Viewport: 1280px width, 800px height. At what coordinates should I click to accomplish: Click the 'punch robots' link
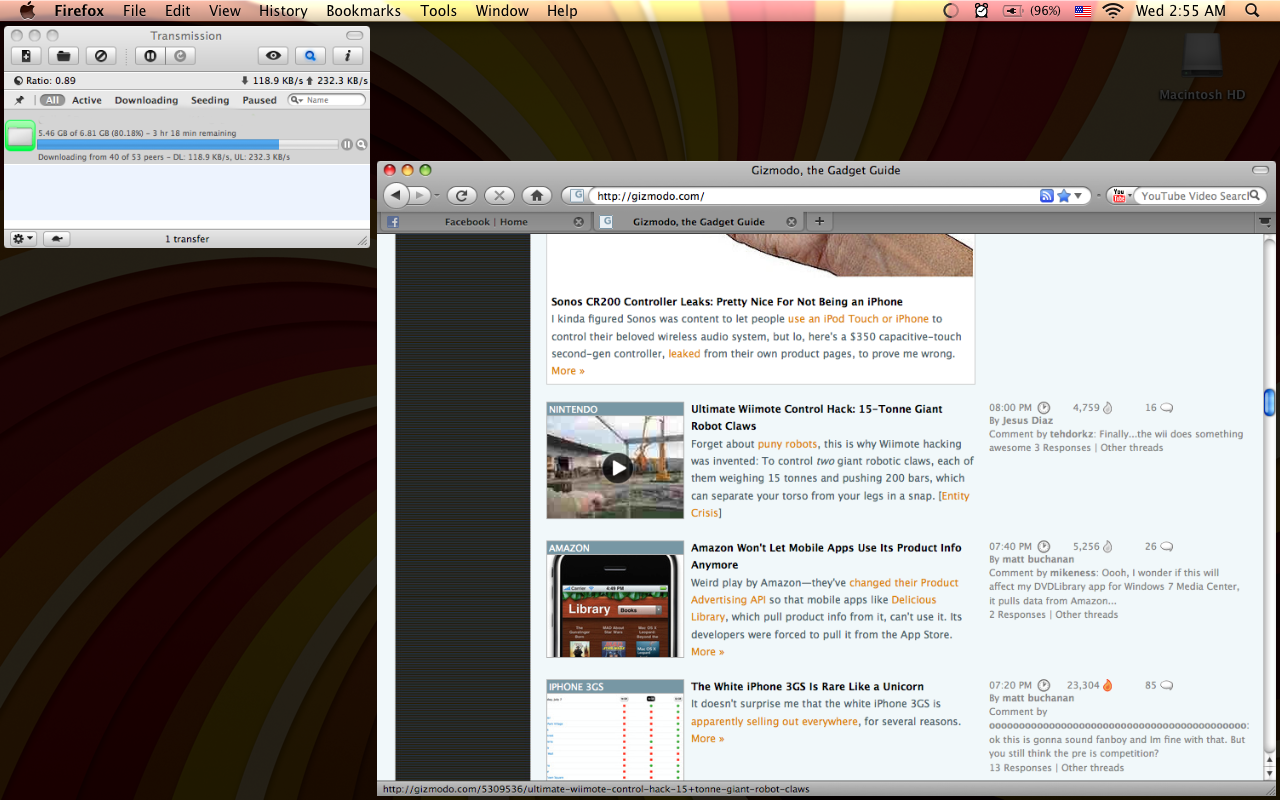pyautogui.click(x=787, y=444)
